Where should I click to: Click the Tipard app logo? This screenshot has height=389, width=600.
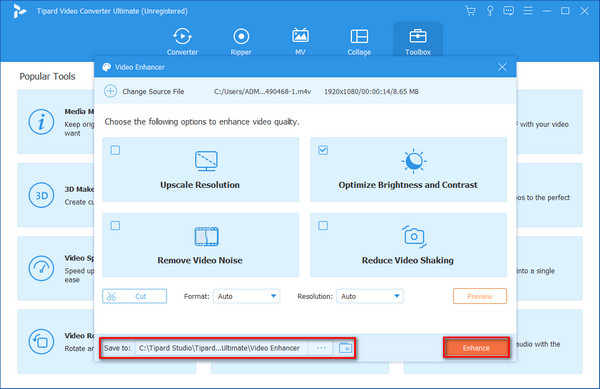(x=19, y=11)
